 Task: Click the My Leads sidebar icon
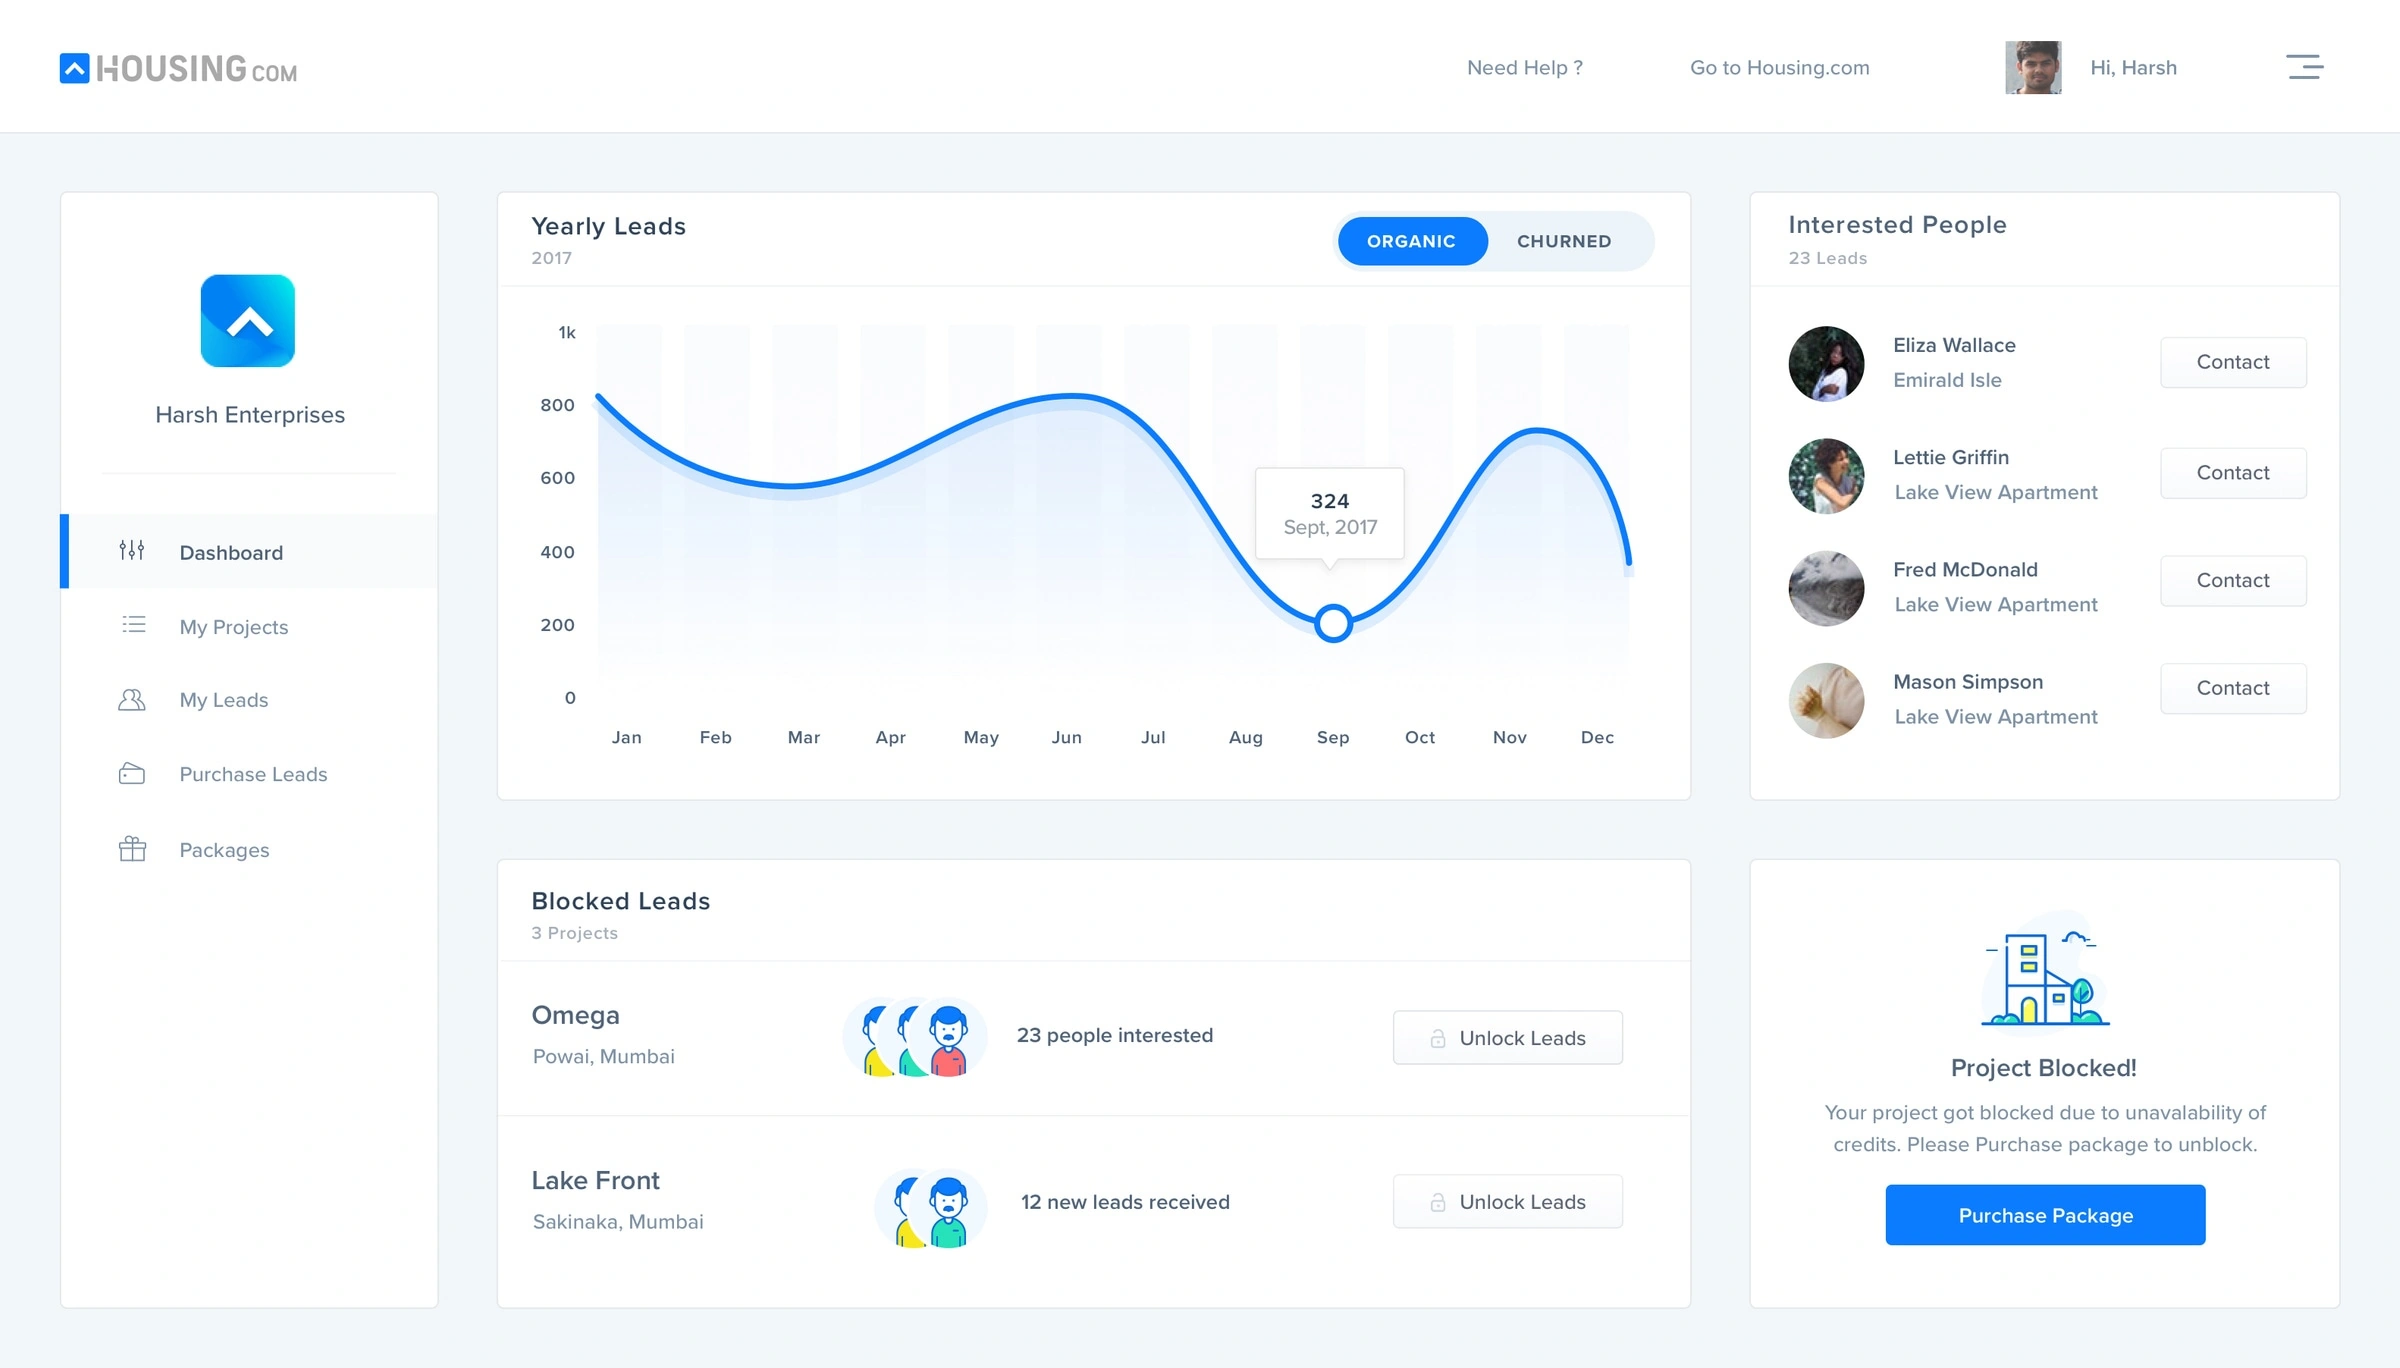[132, 699]
